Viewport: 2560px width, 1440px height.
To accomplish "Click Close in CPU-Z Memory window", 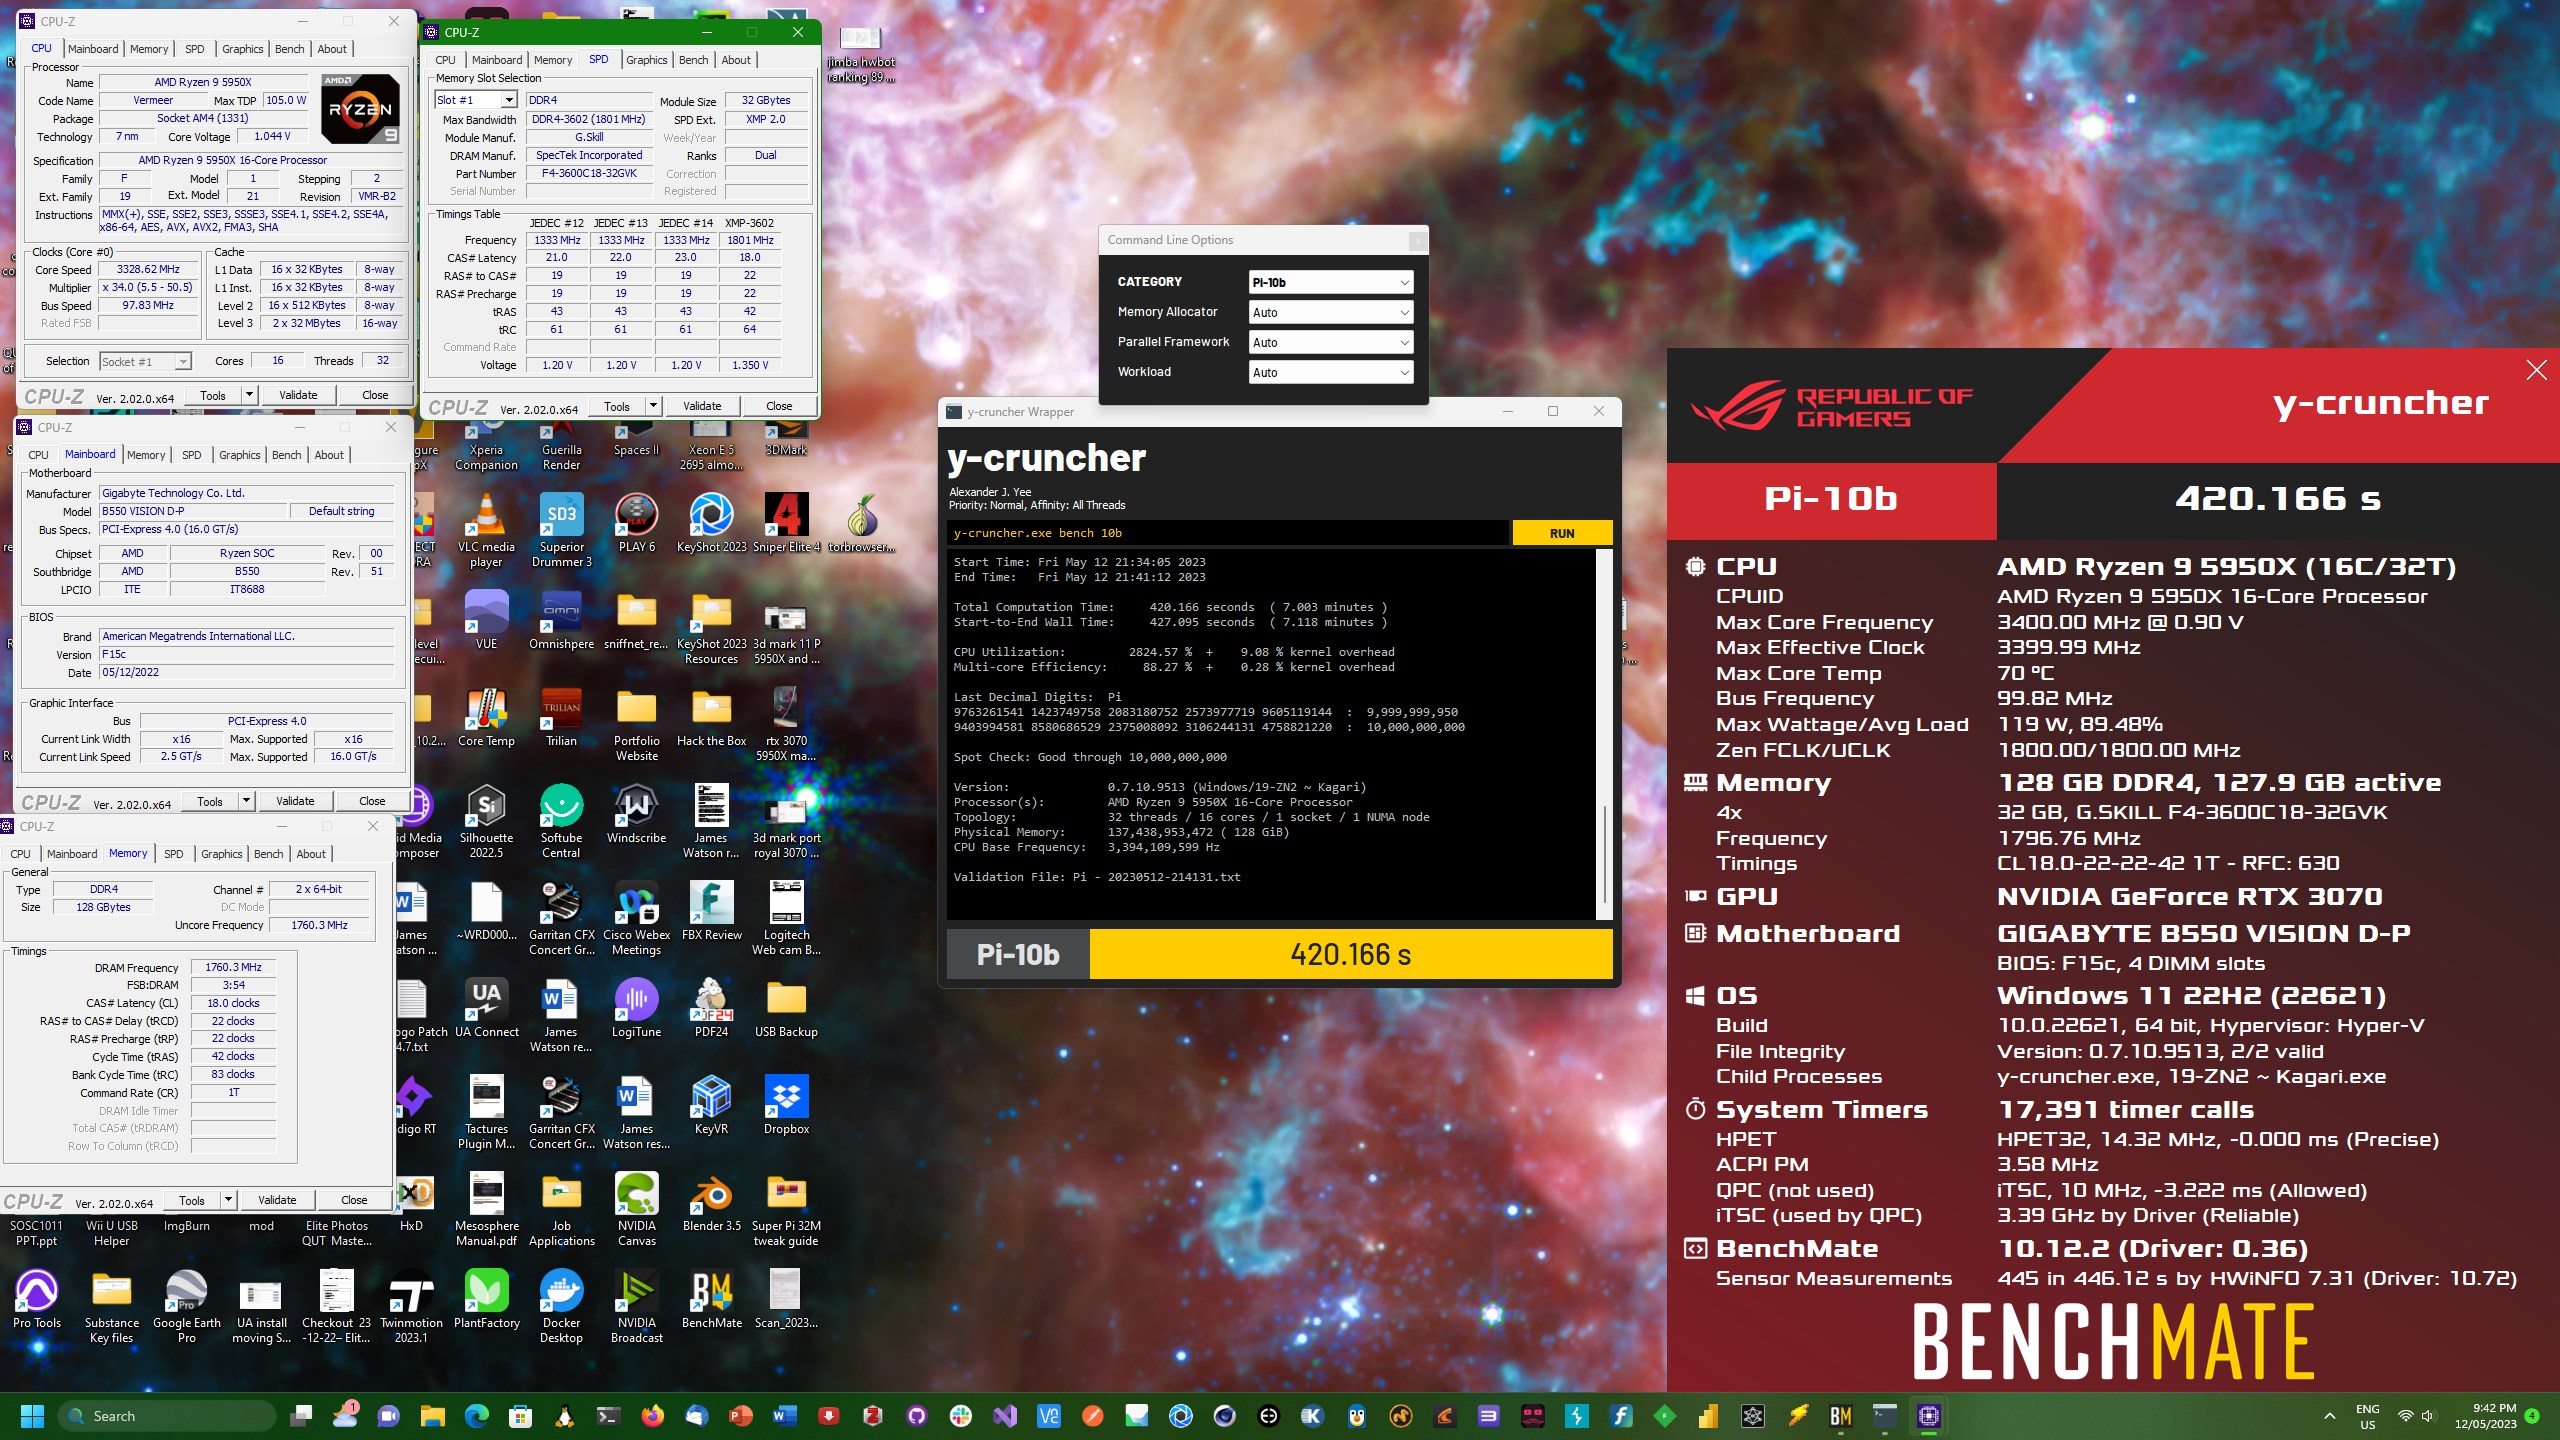I will 354,1200.
